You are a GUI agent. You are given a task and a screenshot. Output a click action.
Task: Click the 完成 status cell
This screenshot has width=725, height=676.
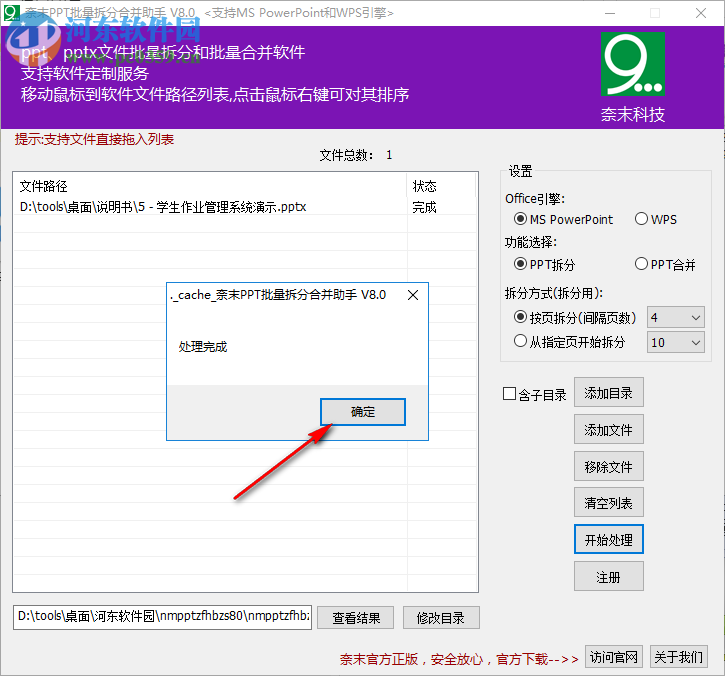tap(424, 207)
